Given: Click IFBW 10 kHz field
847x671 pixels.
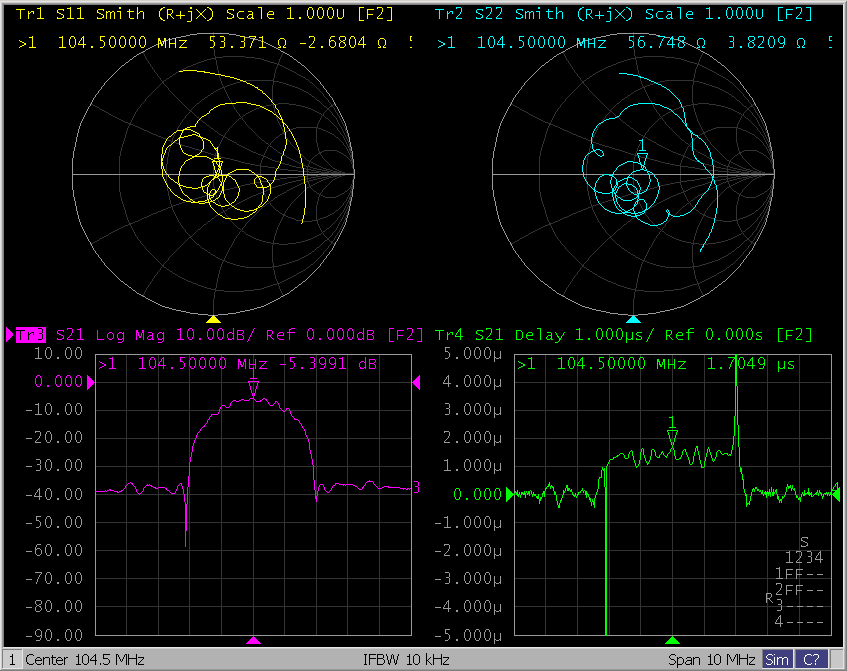Looking at the screenshot, I should click(x=406, y=660).
